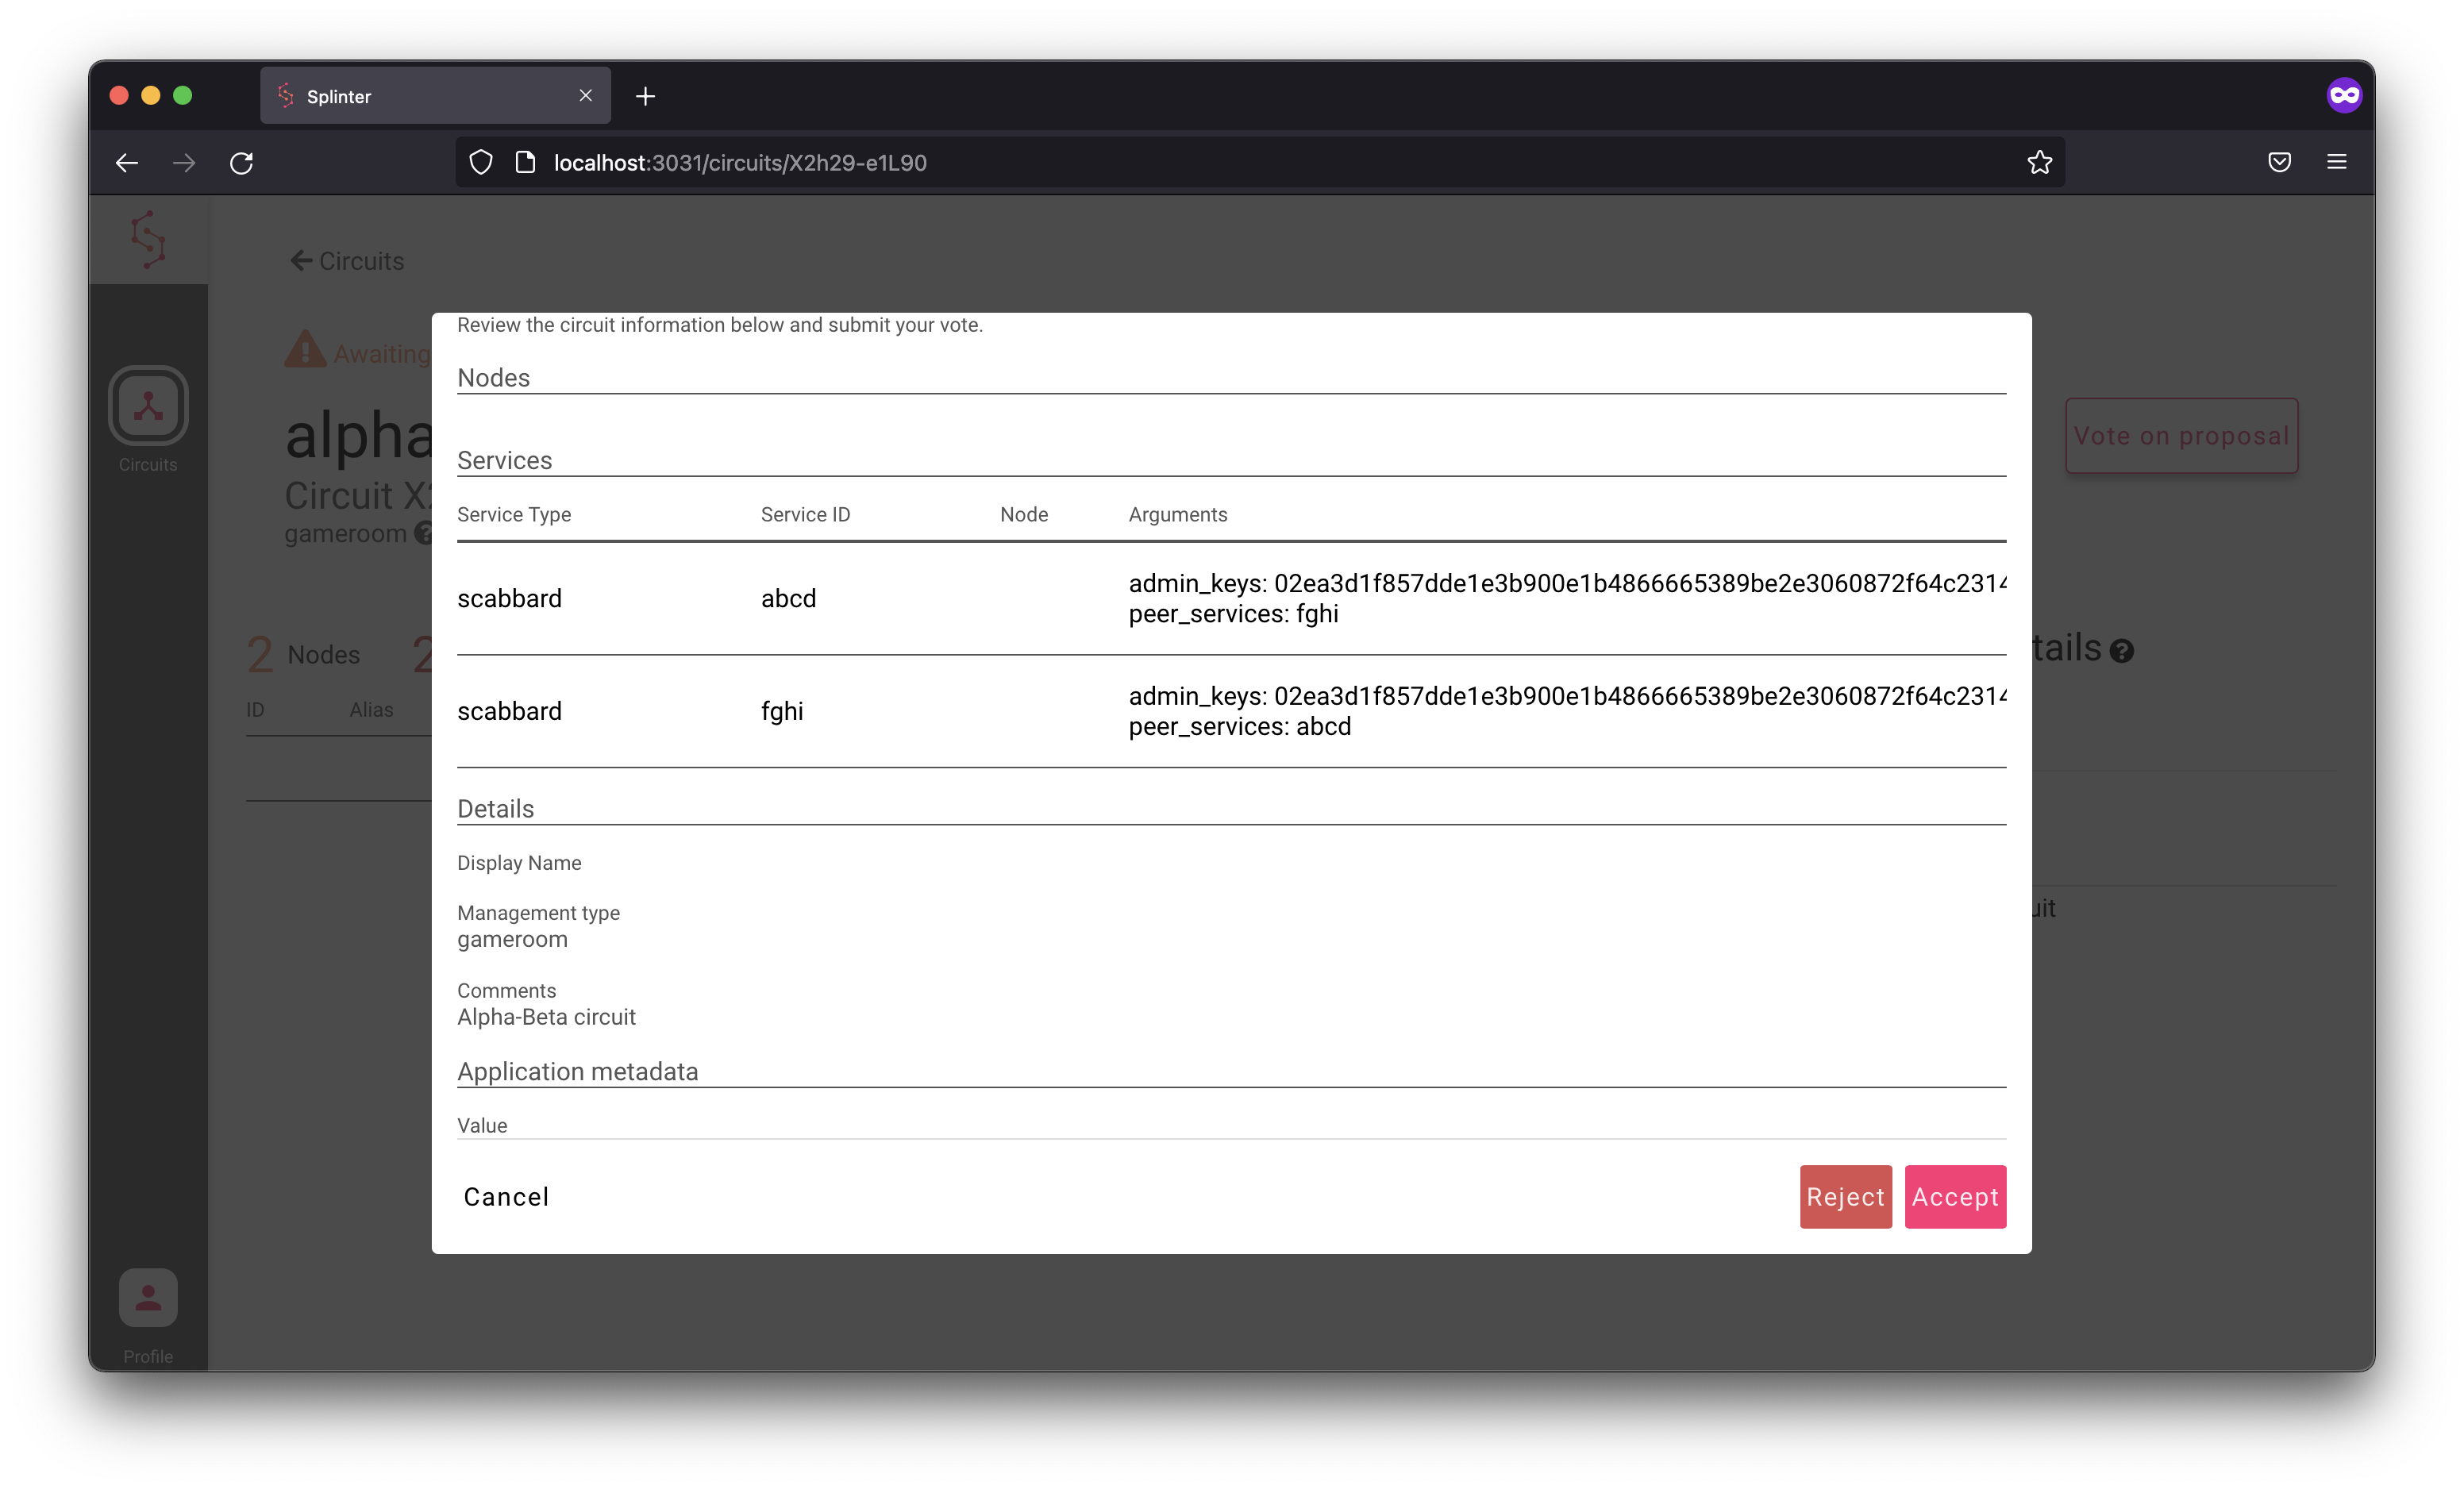The height and width of the screenshot is (1489, 2464).
Task: Click the Service Type column header
Action: point(514,514)
